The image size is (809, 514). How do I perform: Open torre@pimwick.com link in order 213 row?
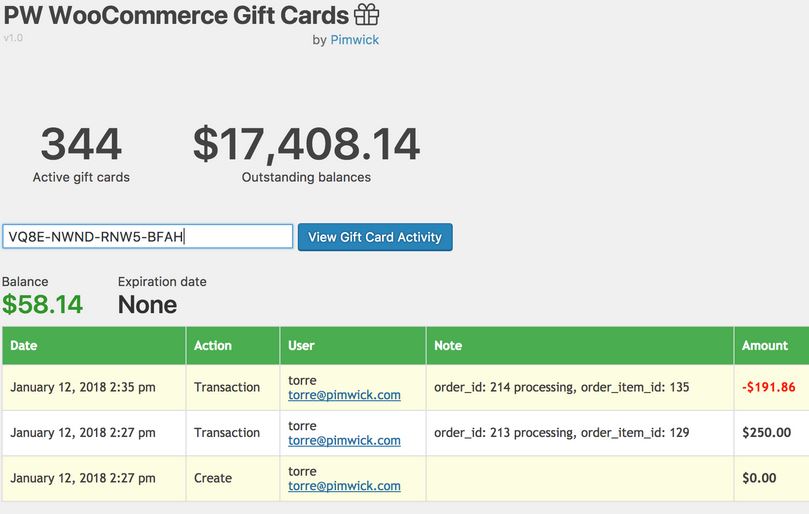coord(344,440)
